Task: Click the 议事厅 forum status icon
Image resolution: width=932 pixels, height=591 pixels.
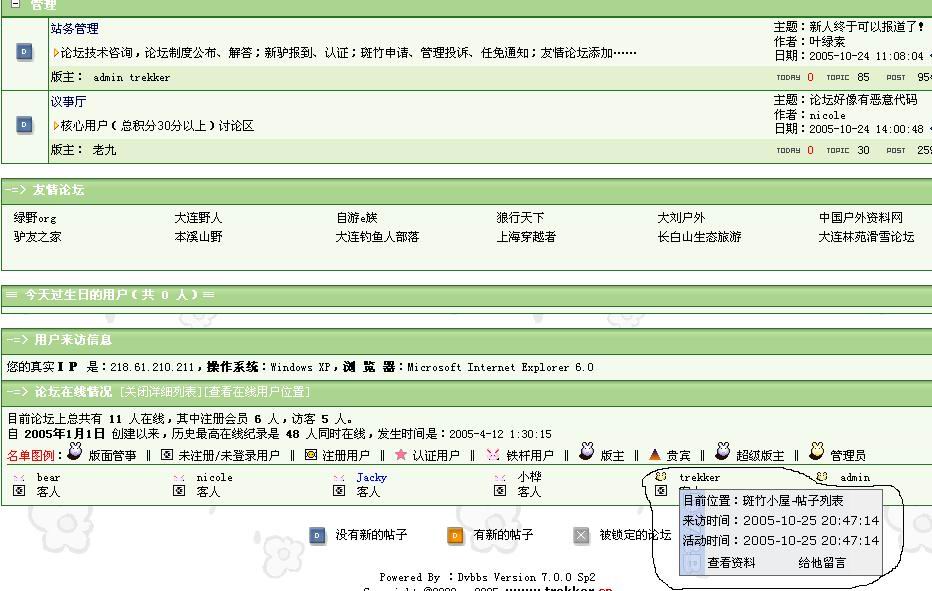Action: [25, 125]
